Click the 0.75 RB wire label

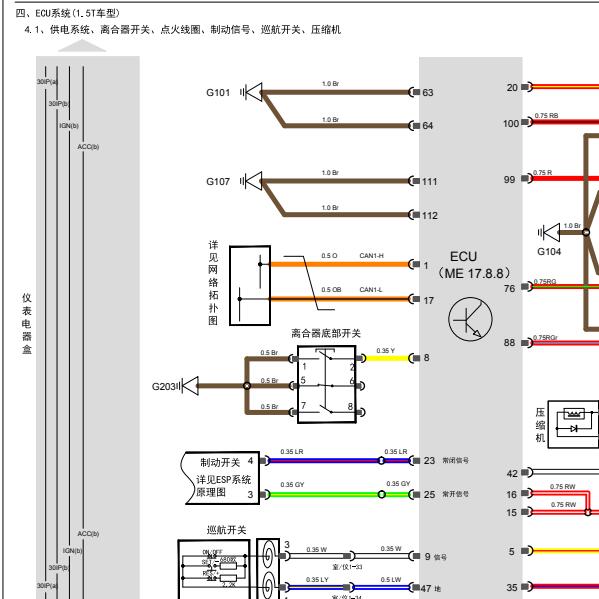click(x=546, y=115)
